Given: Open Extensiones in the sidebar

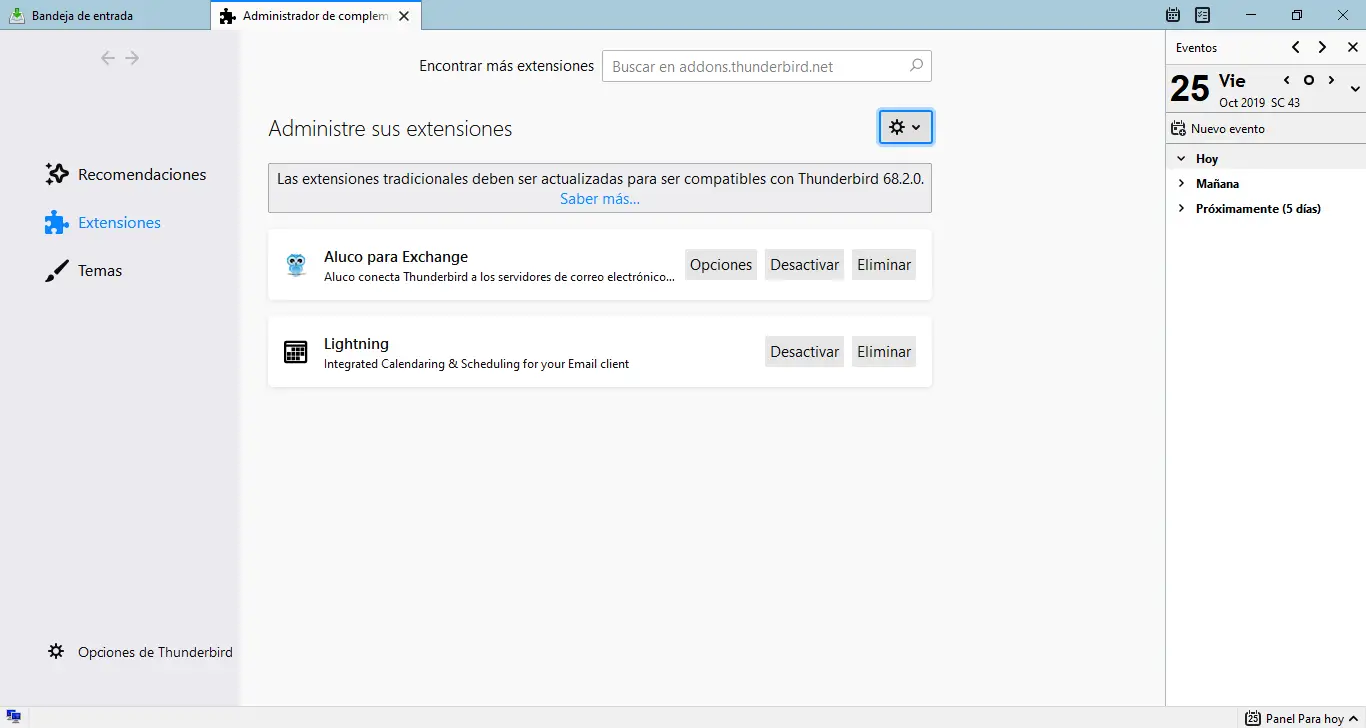Looking at the screenshot, I should (x=103, y=222).
